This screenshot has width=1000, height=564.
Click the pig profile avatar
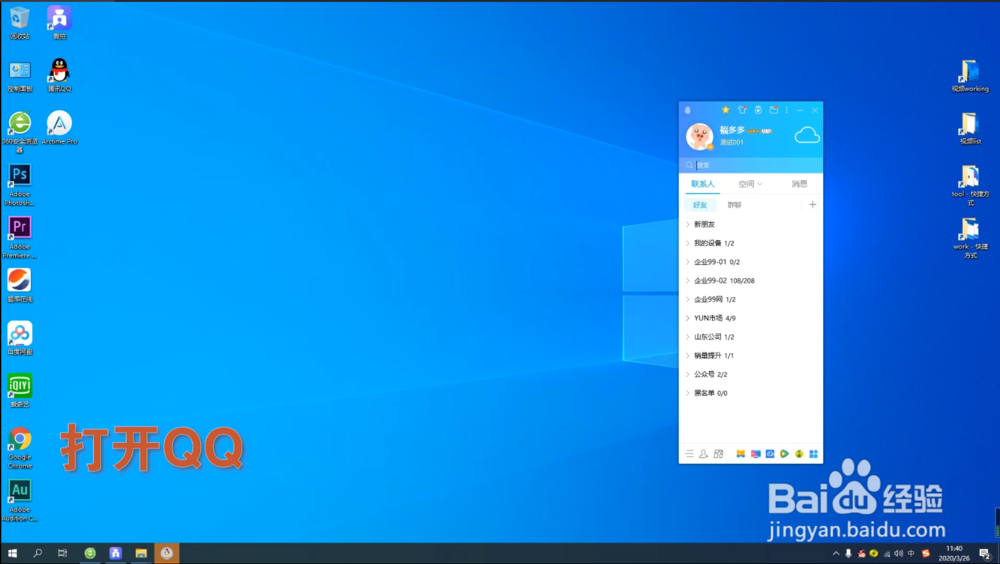point(700,136)
